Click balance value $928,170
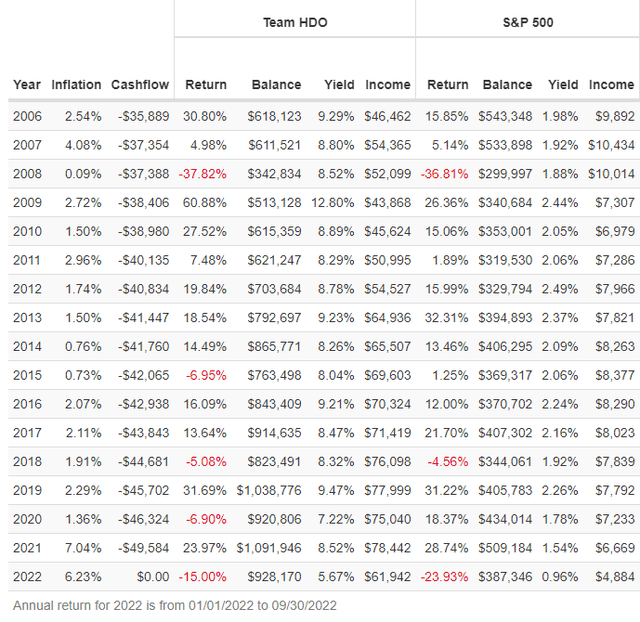This screenshot has width=640, height=622. (274, 577)
